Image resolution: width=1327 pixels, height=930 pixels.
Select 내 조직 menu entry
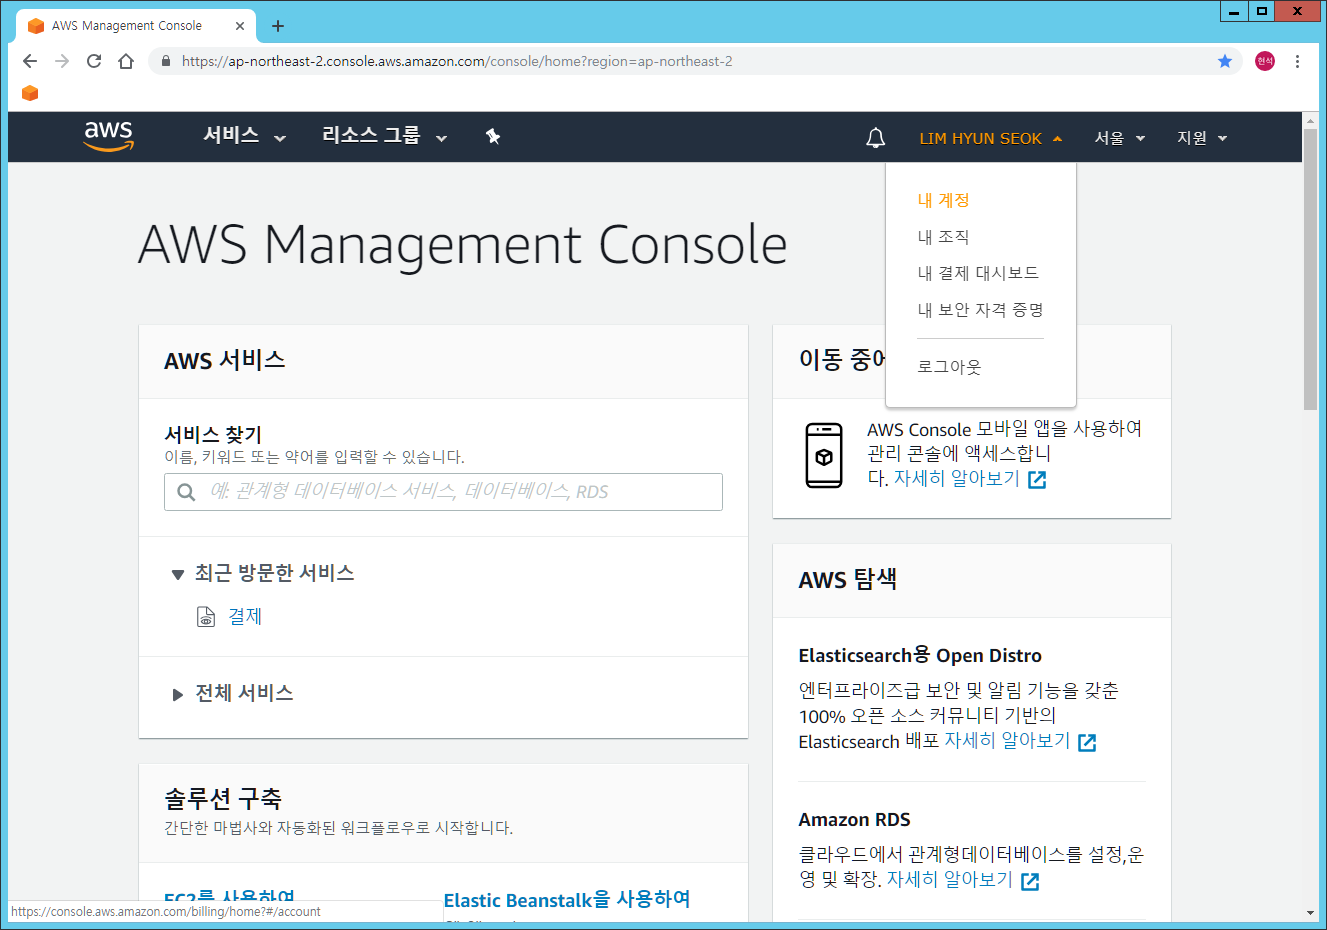(x=943, y=237)
